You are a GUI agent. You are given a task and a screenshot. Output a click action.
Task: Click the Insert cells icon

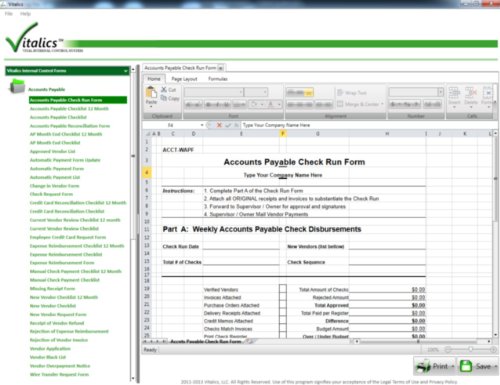point(454,93)
